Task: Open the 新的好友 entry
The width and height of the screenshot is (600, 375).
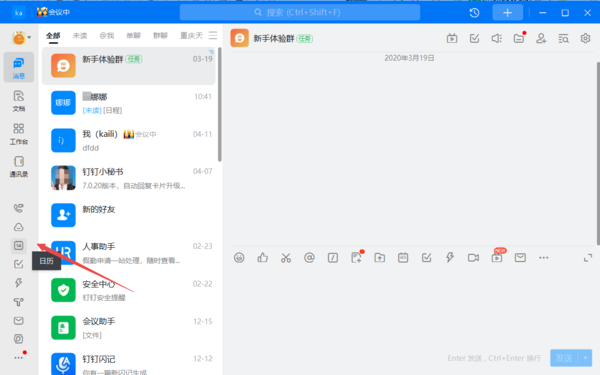Action: click(129, 215)
